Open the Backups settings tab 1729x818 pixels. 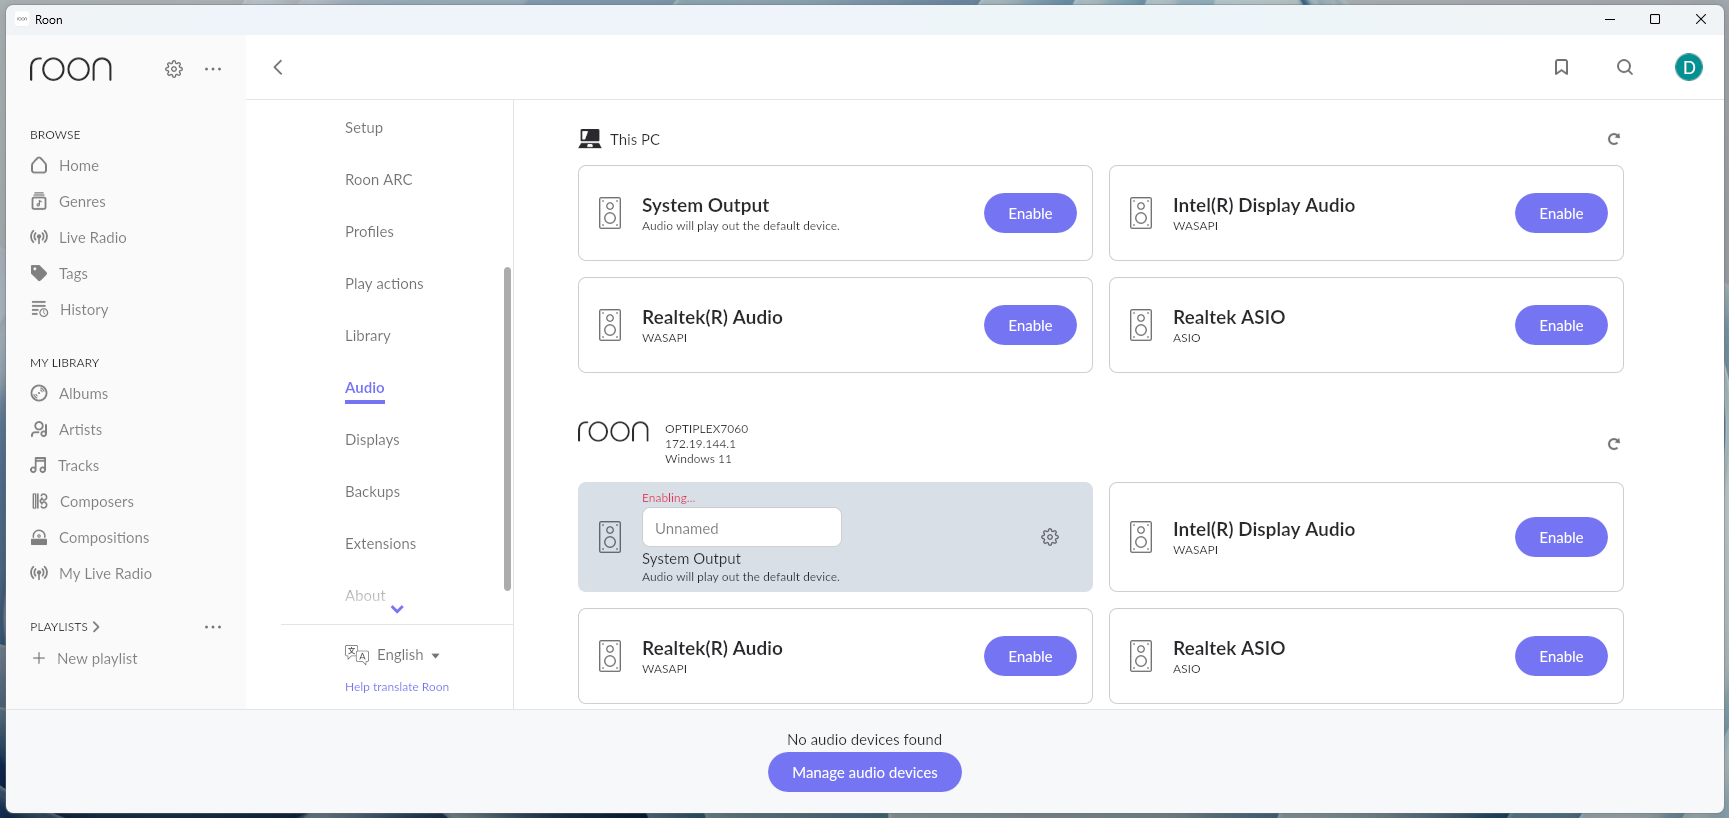click(372, 492)
